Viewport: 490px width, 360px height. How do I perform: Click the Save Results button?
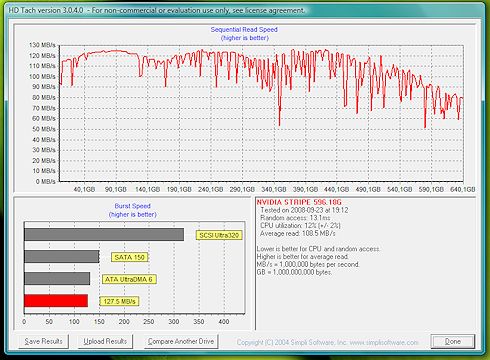click(x=43, y=341)
